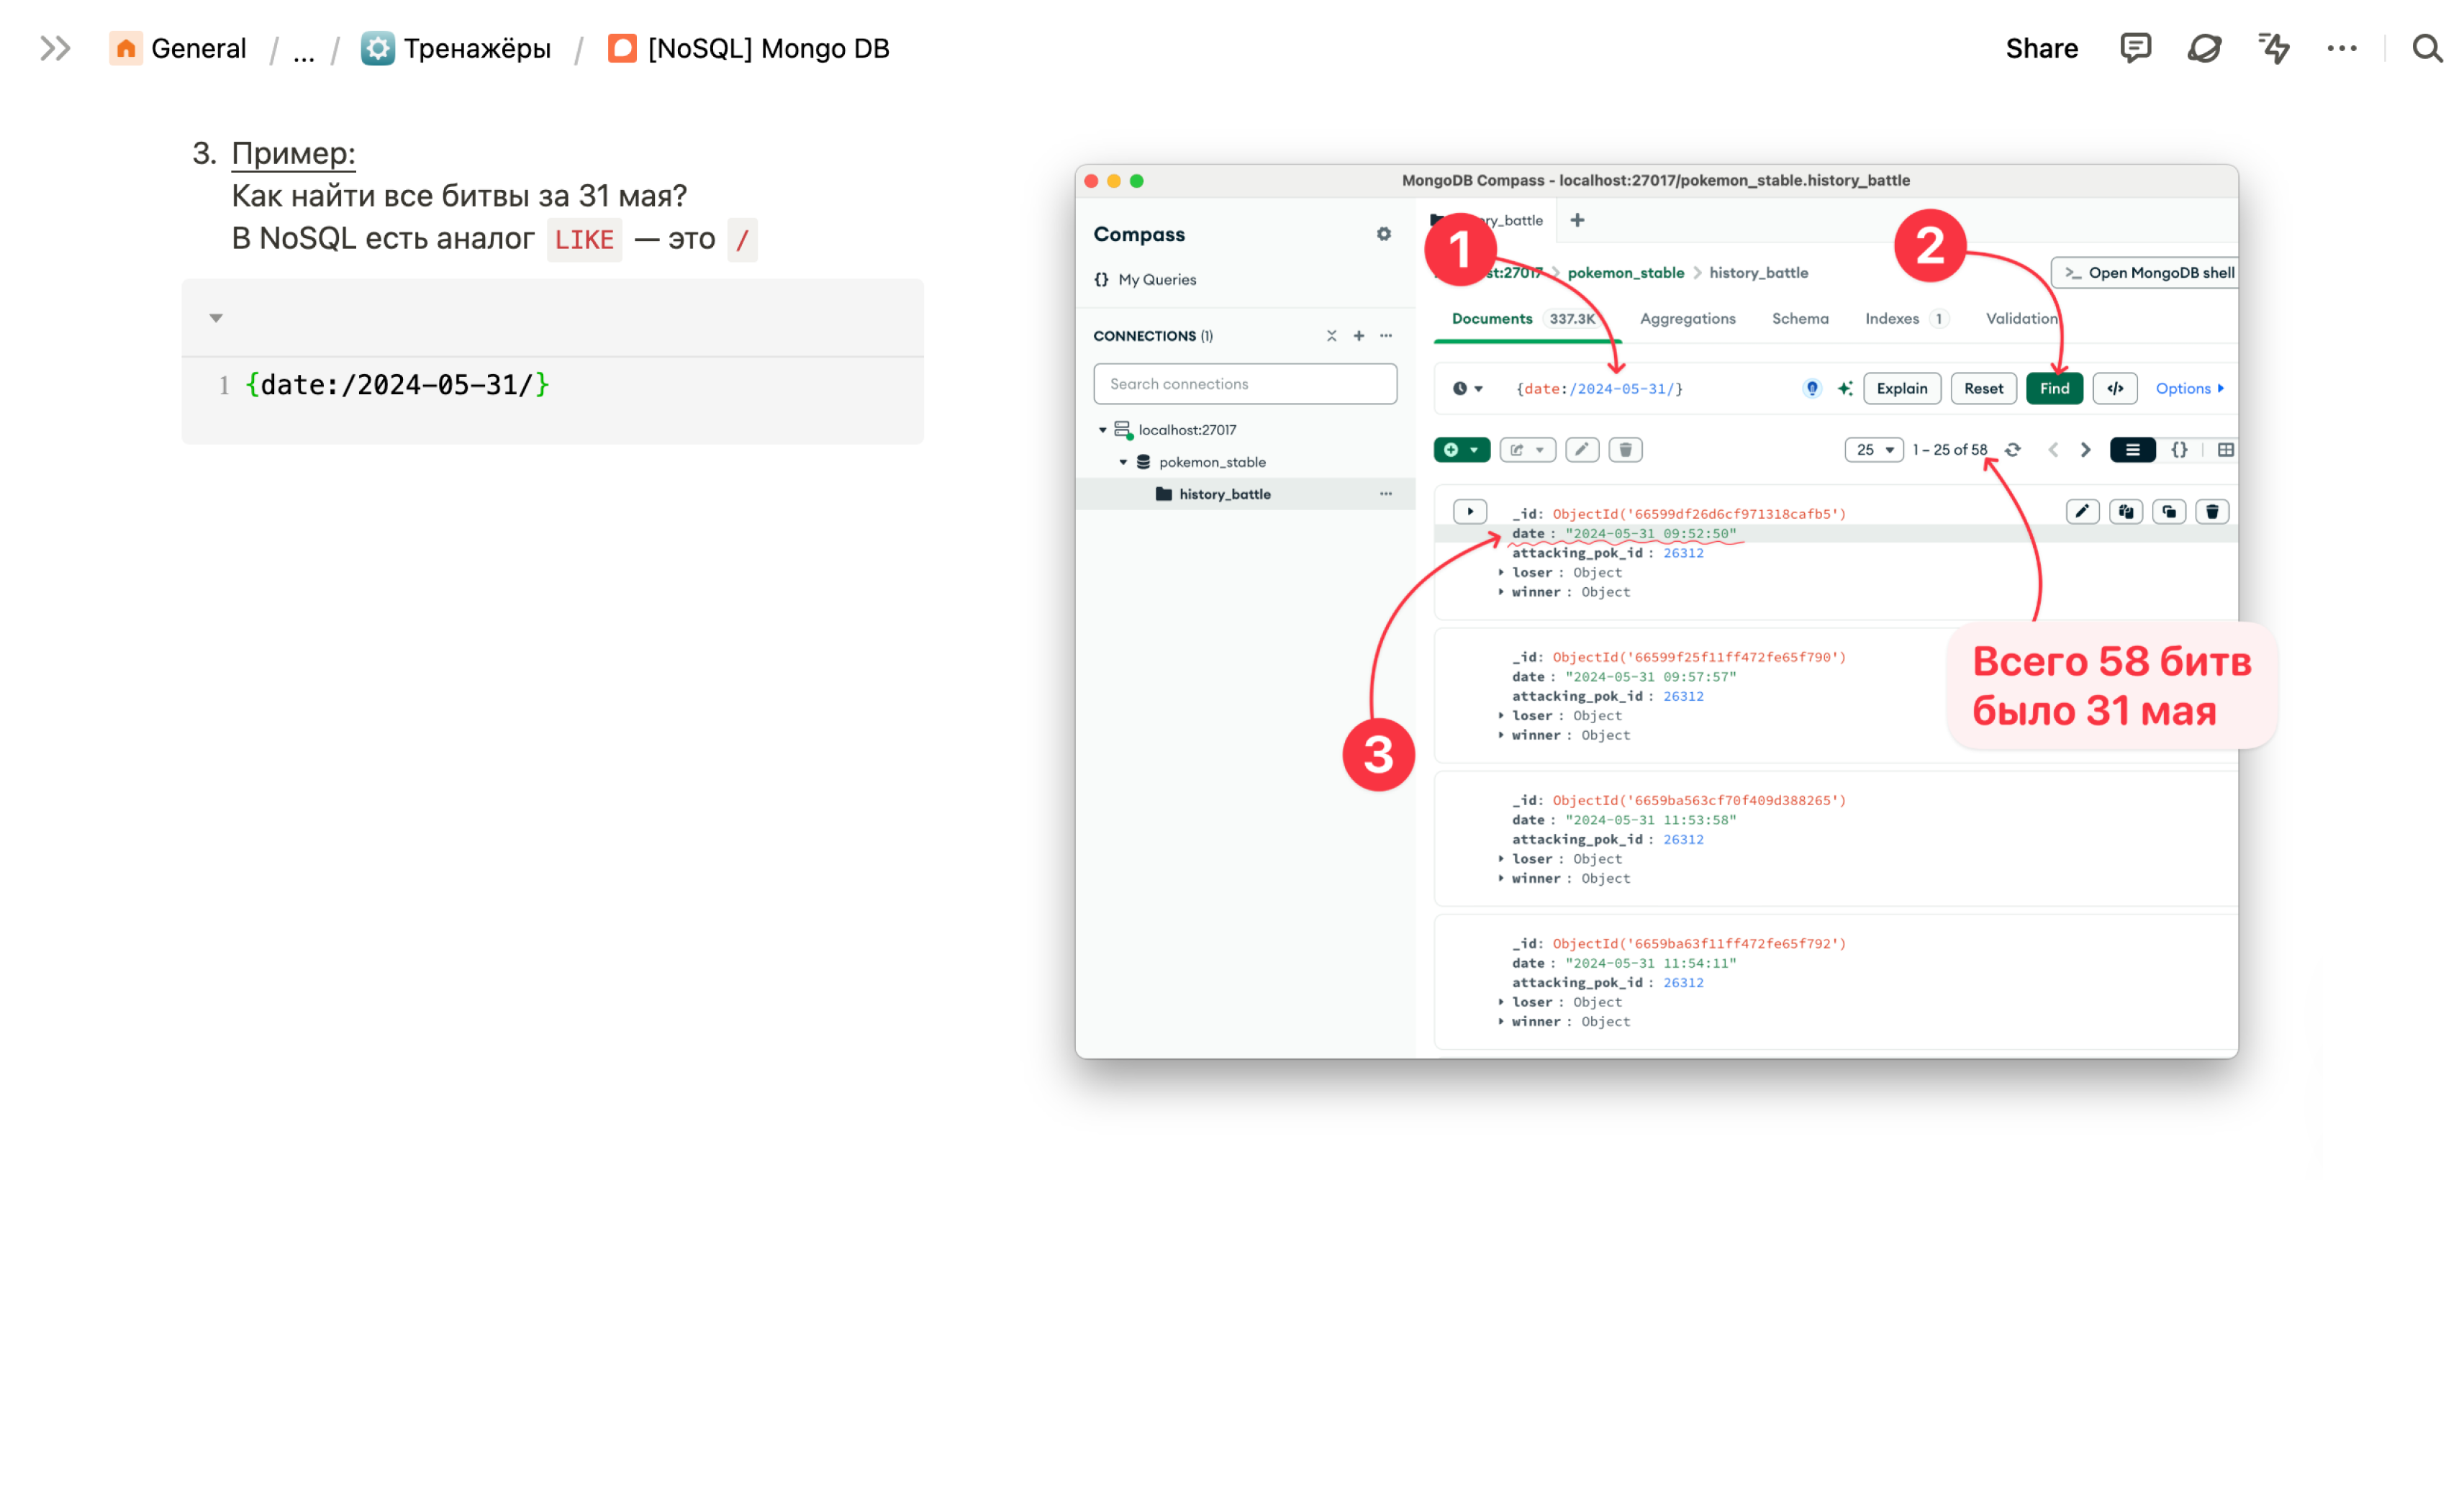Switch to the Schema tab
This screenshot has height=1488, width=2464.
(x=1800, y=319)
